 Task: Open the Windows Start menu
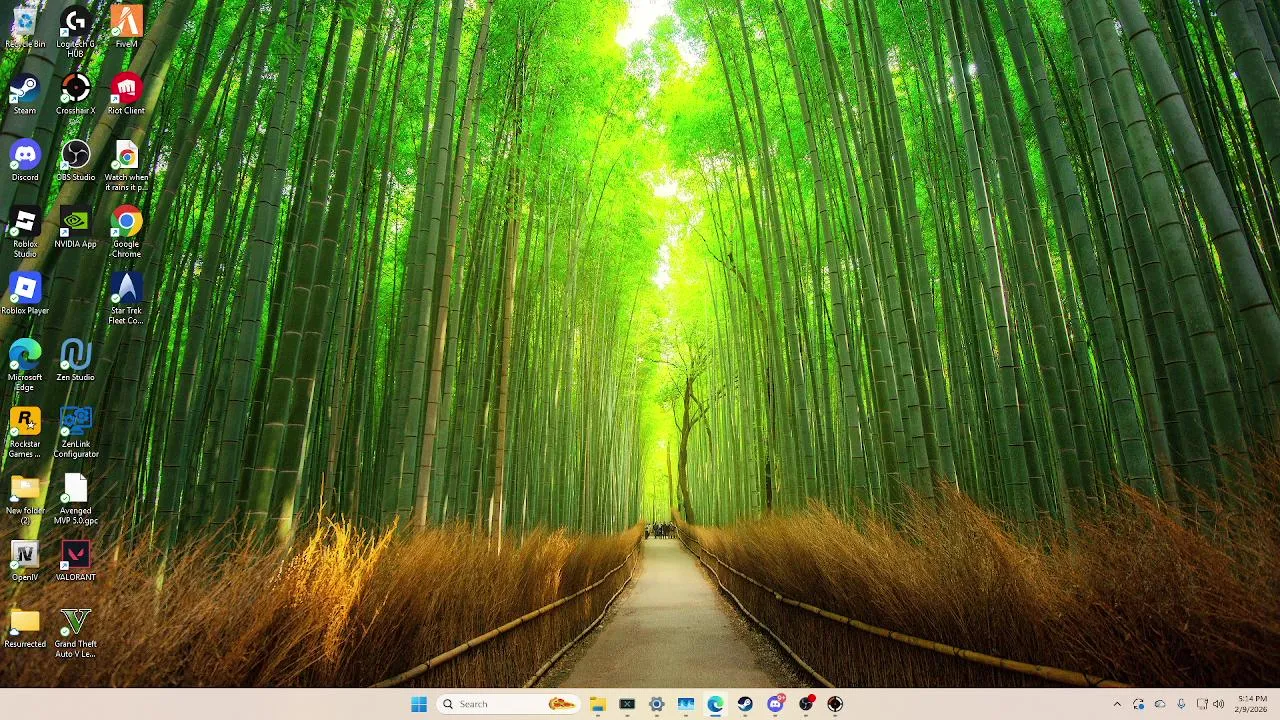[x=419, y=704]
